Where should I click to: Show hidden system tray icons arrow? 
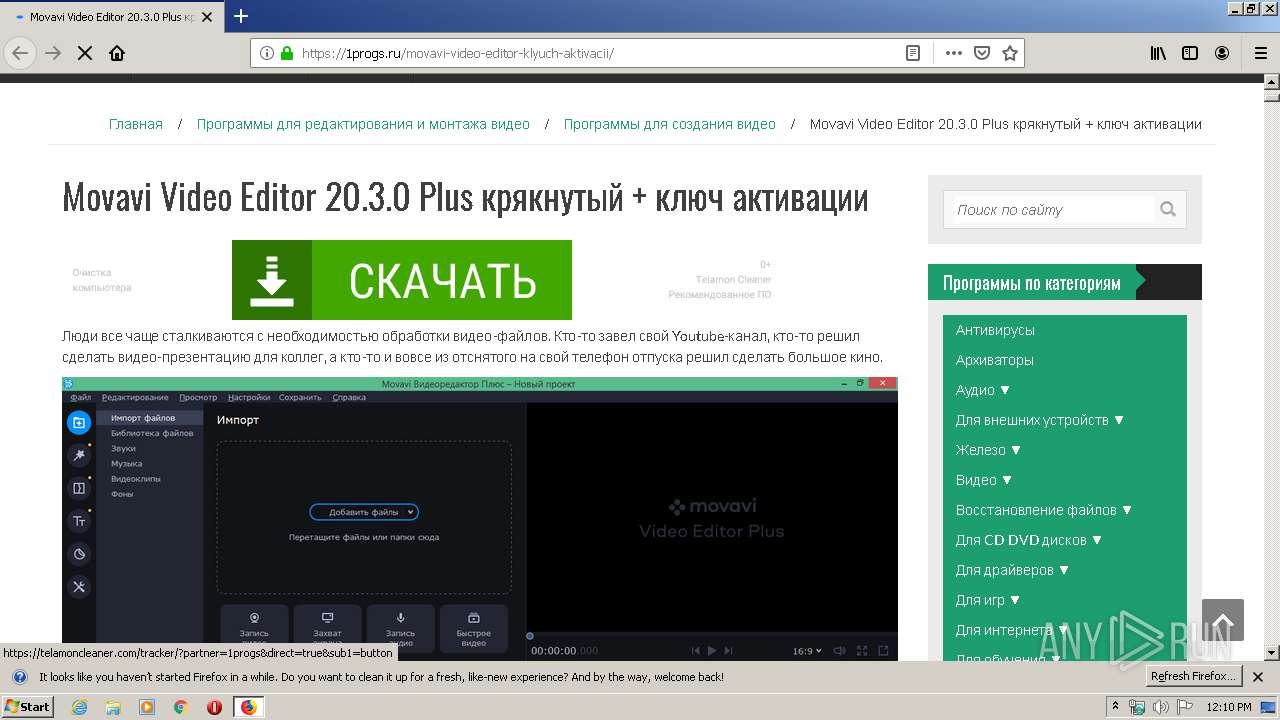(x=1116, y=706)
